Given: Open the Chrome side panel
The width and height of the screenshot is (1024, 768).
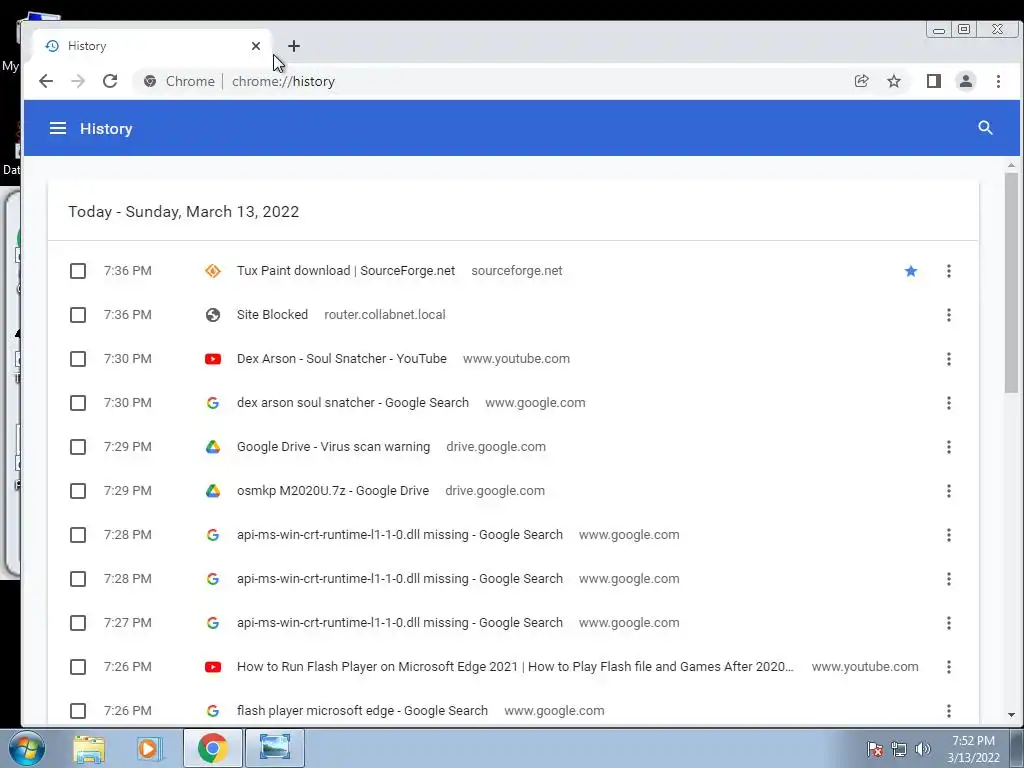Looking at the screenshot, I should click(x=934, y=81).
